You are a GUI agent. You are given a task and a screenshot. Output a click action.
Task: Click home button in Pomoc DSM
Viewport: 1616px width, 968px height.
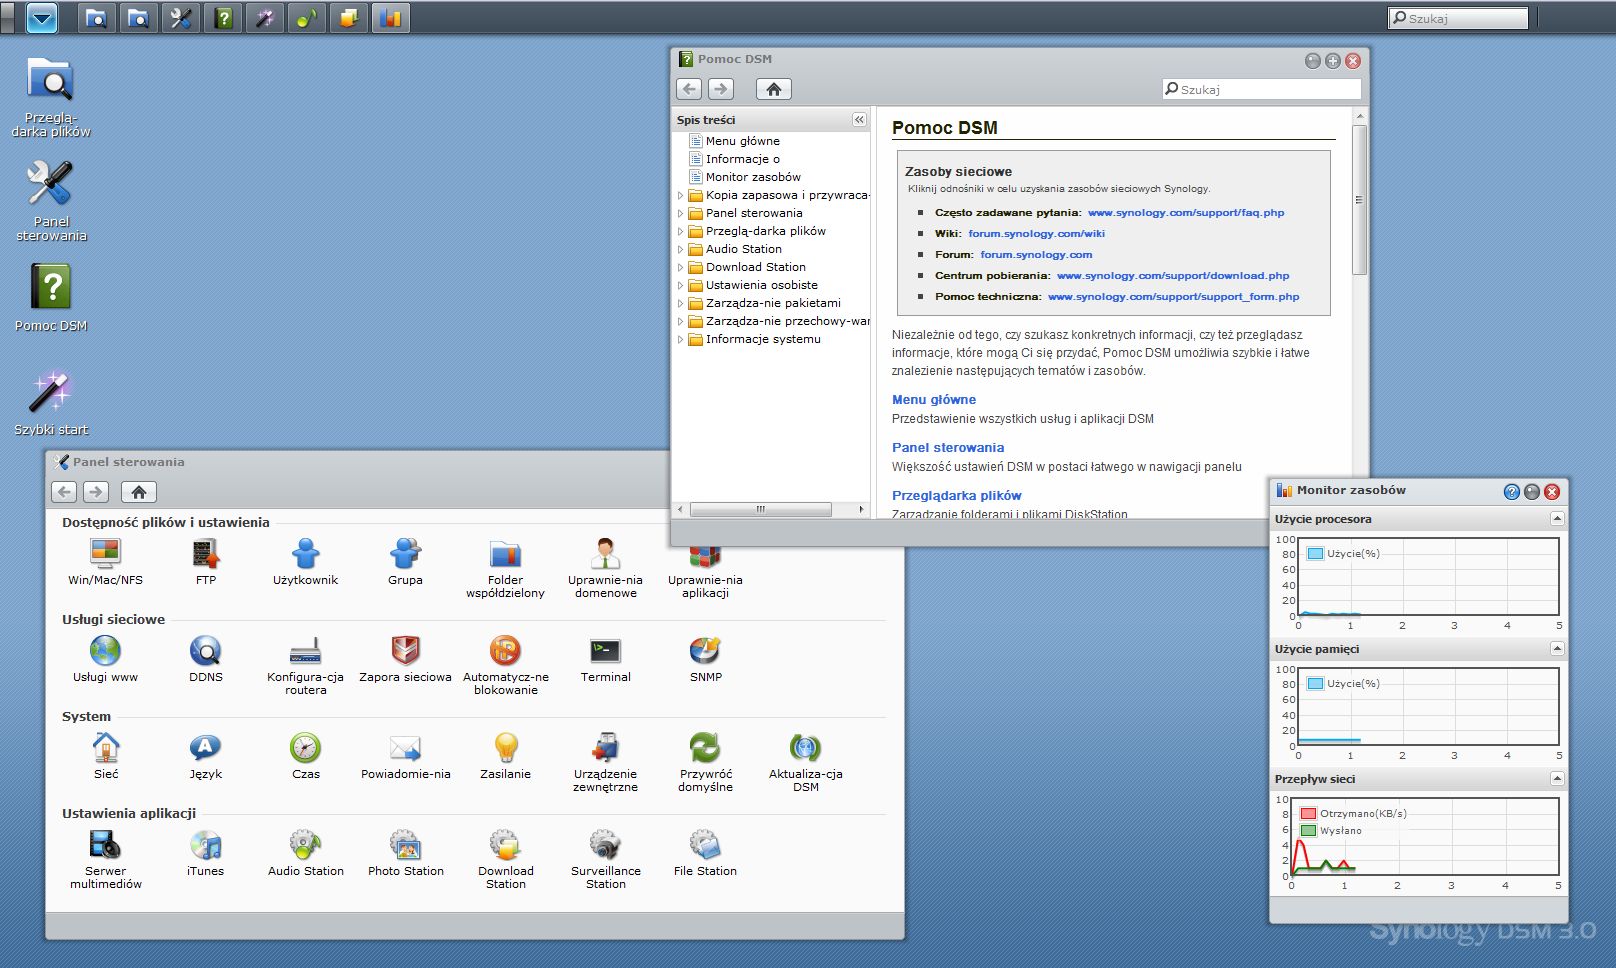pos(773,89)
